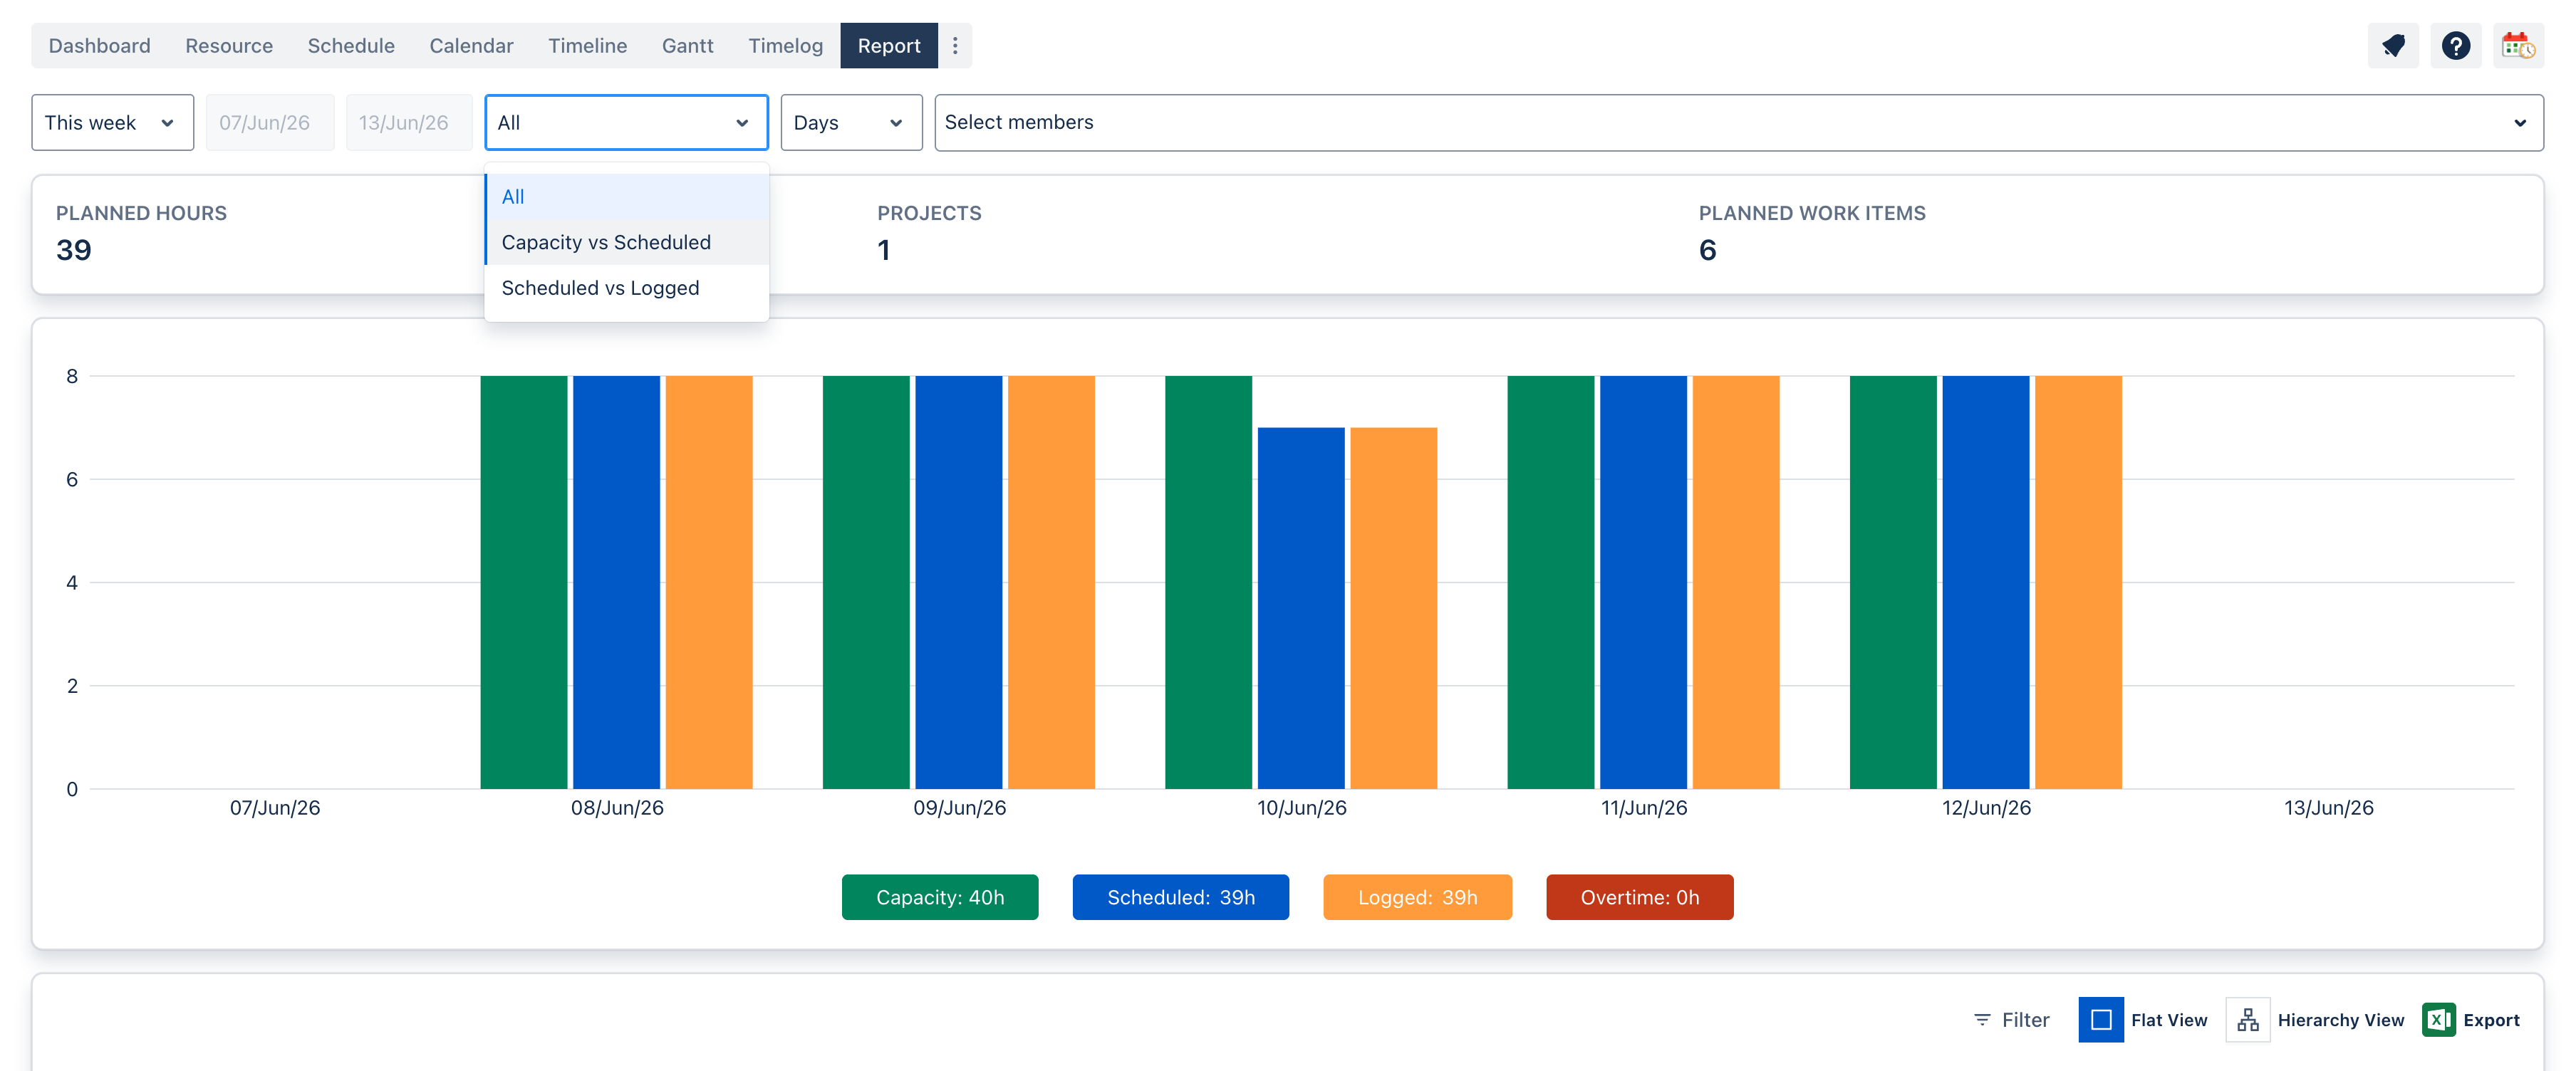2576x1071 pixels.
Task: Select the Flat View square icon
Action: pos(2101,1020)
